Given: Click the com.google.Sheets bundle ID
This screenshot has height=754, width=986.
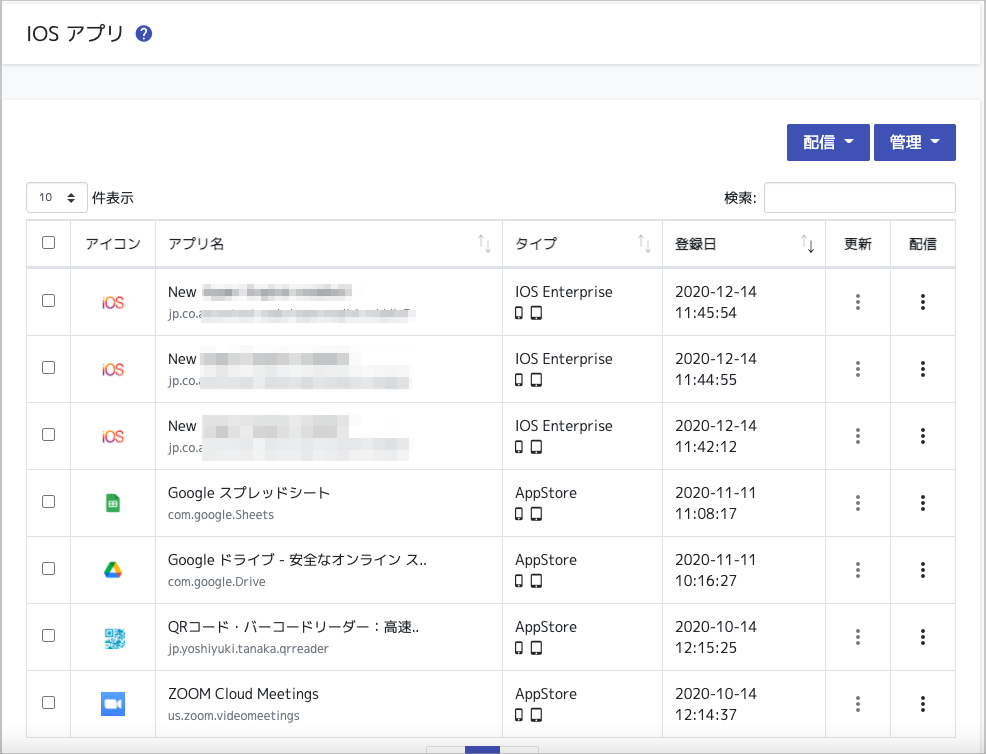Looking at the screenshot, I should tap(221, 515).
